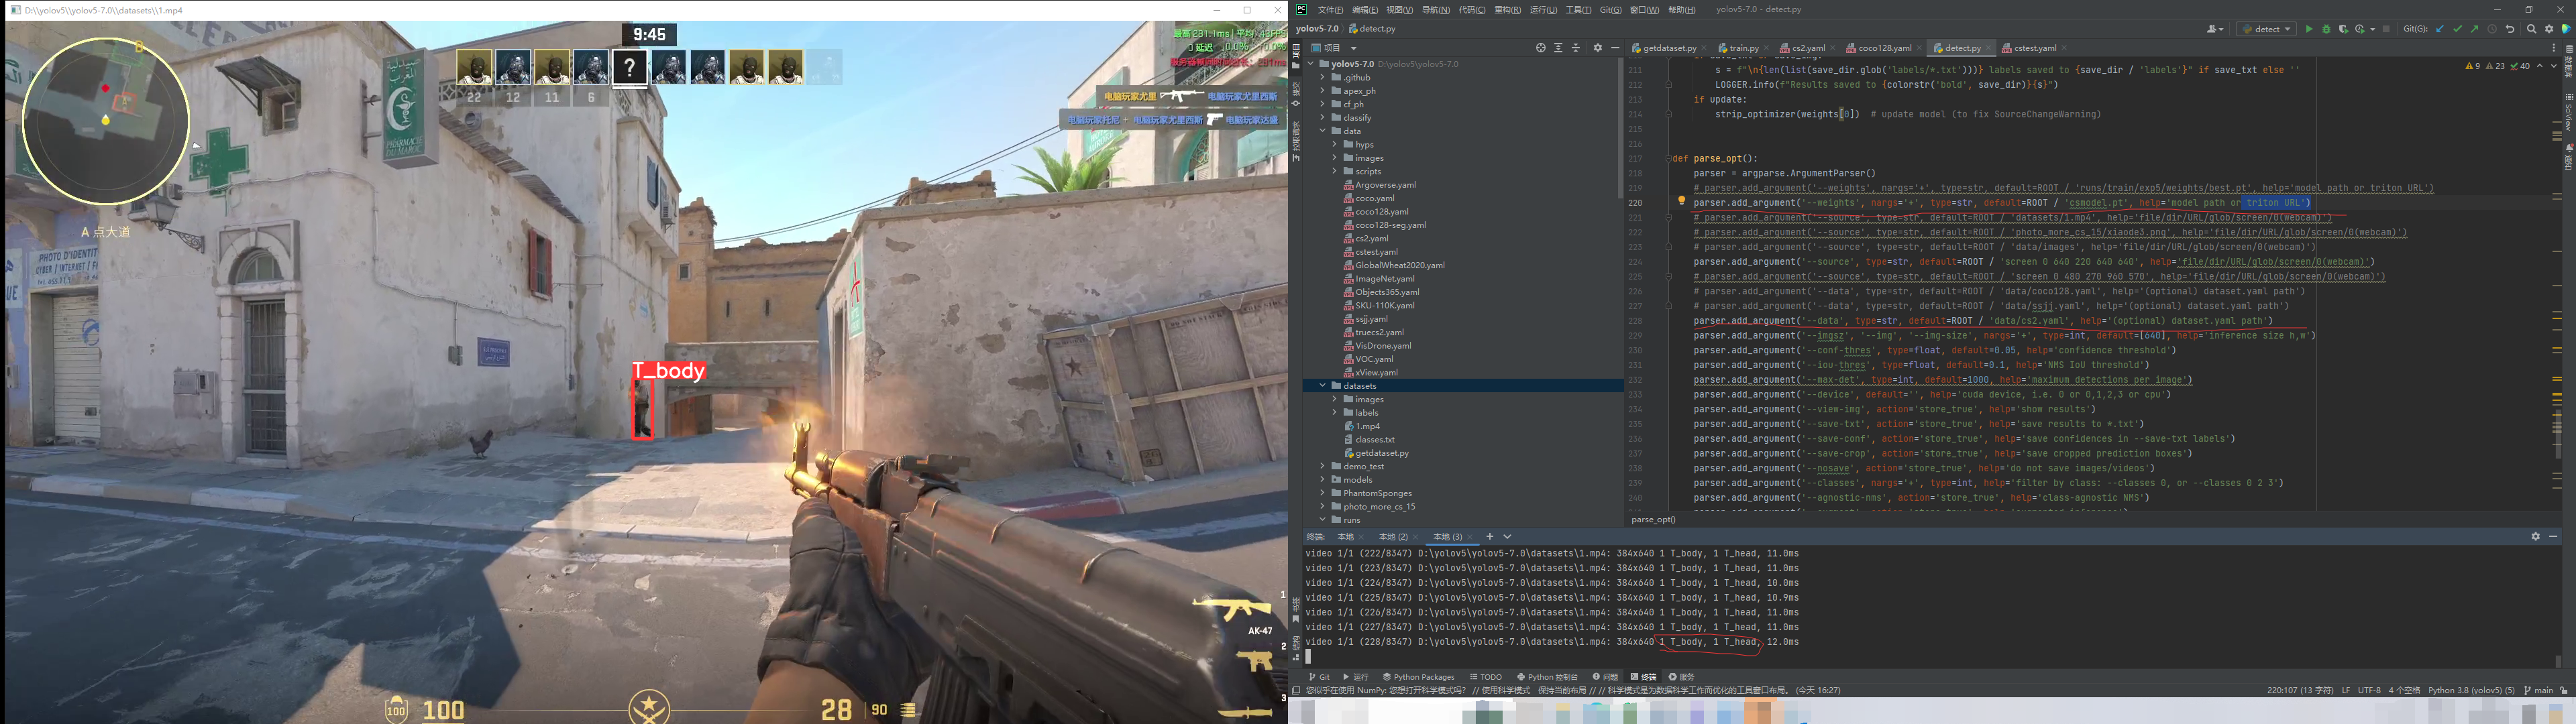Click the main Git branch in status bar
The image size is (2576, 724).
[2539, 690]
